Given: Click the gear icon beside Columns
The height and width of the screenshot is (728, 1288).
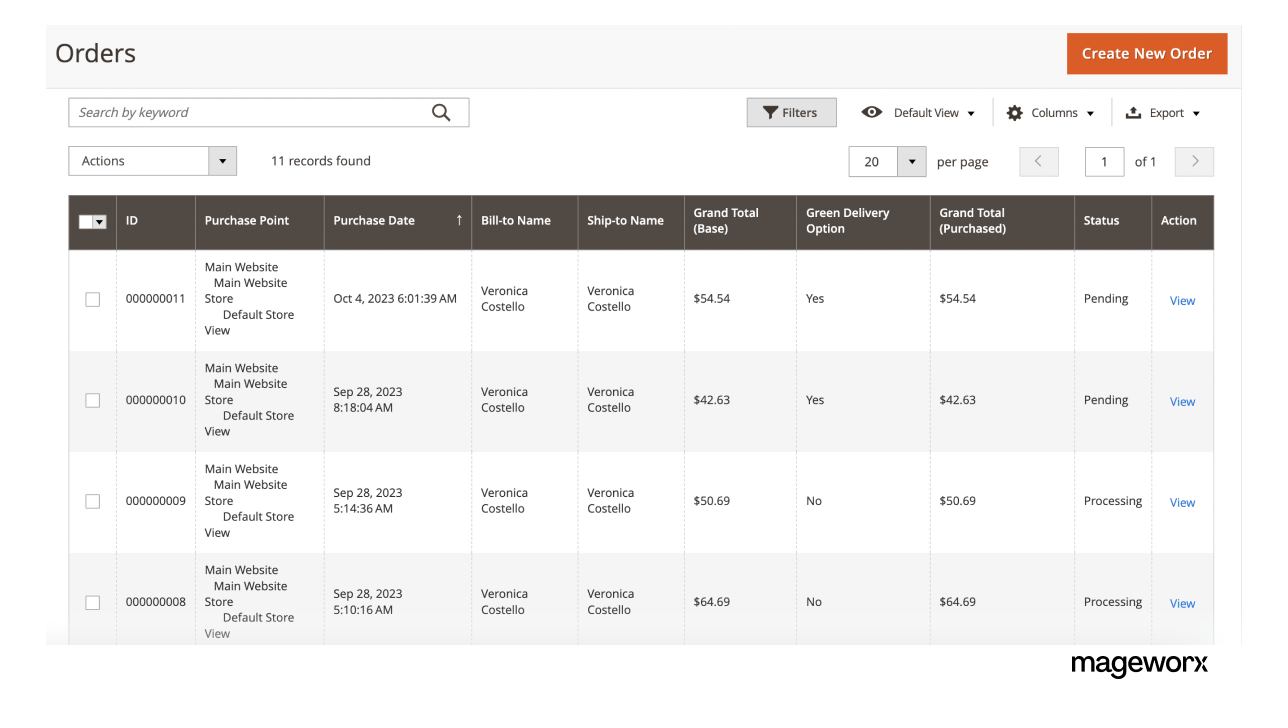Looking at the screenshot, I should (x=1014, y=112).
